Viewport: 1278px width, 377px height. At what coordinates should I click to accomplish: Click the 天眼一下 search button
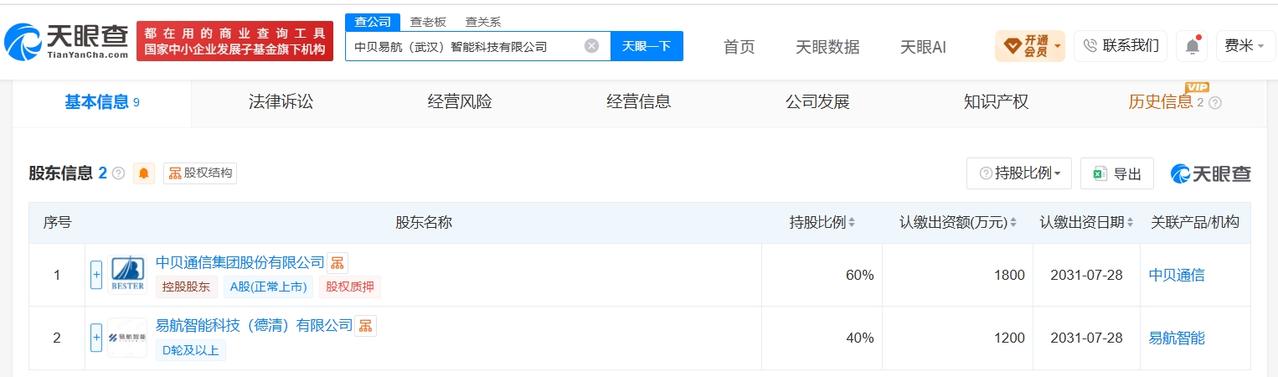pyautogui.click(x=647, y=46)
